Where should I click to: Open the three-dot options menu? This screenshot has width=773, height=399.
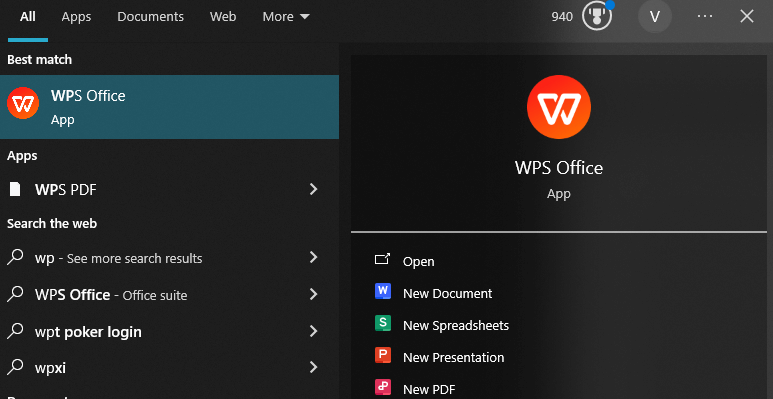705,16
